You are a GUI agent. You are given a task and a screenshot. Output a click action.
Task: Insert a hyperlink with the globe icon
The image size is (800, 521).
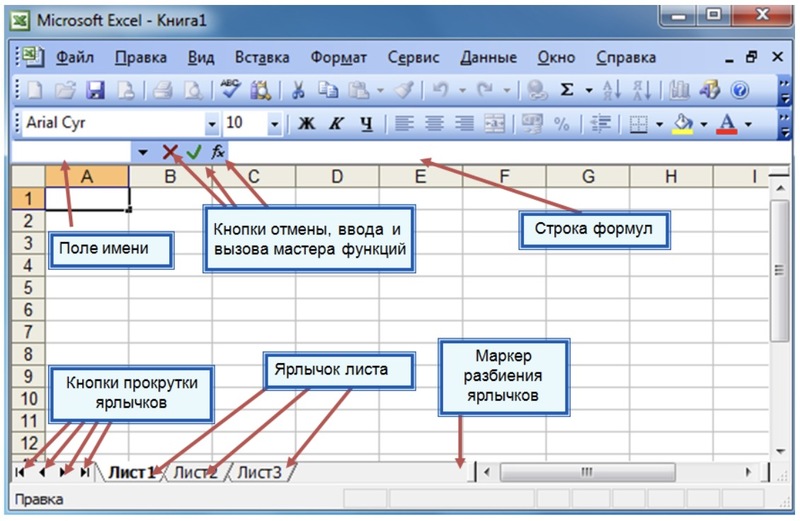[537, 90]
